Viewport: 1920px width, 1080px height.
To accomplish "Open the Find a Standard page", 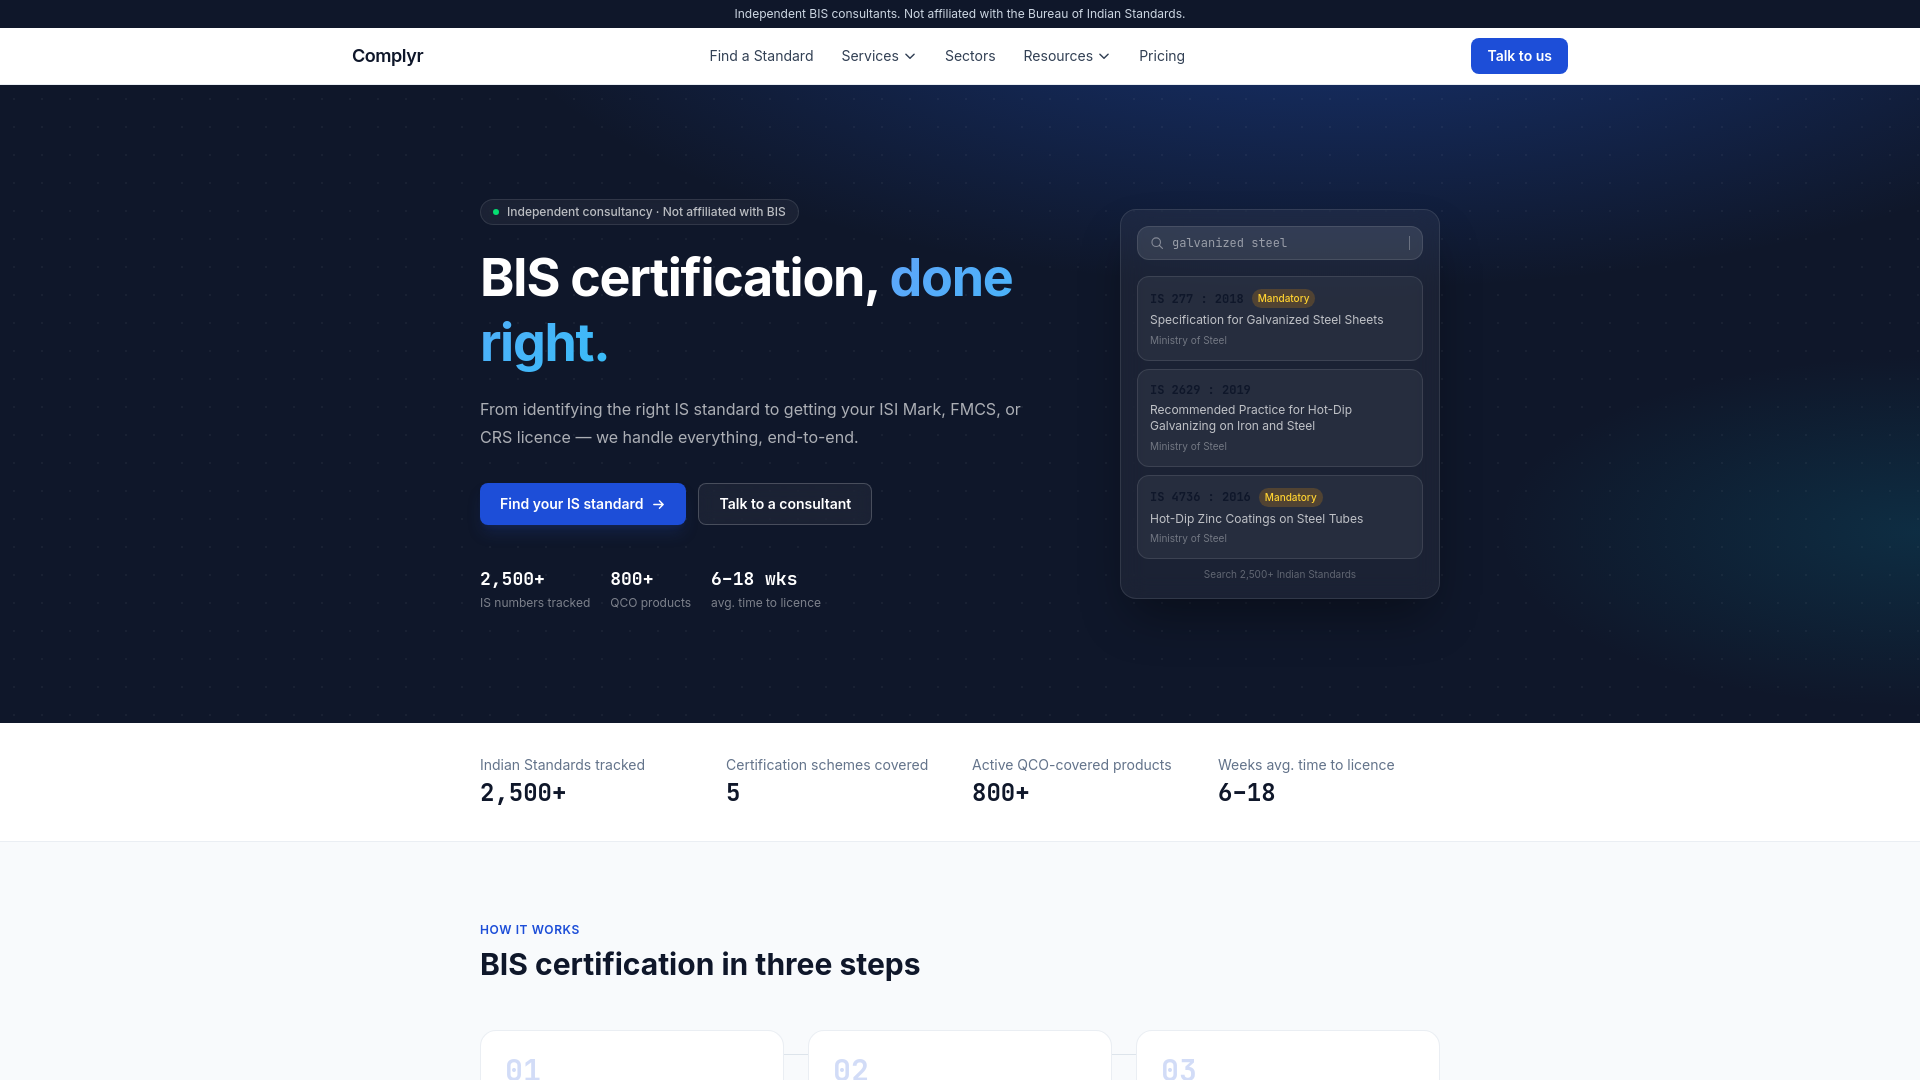I will coord(761,56).
